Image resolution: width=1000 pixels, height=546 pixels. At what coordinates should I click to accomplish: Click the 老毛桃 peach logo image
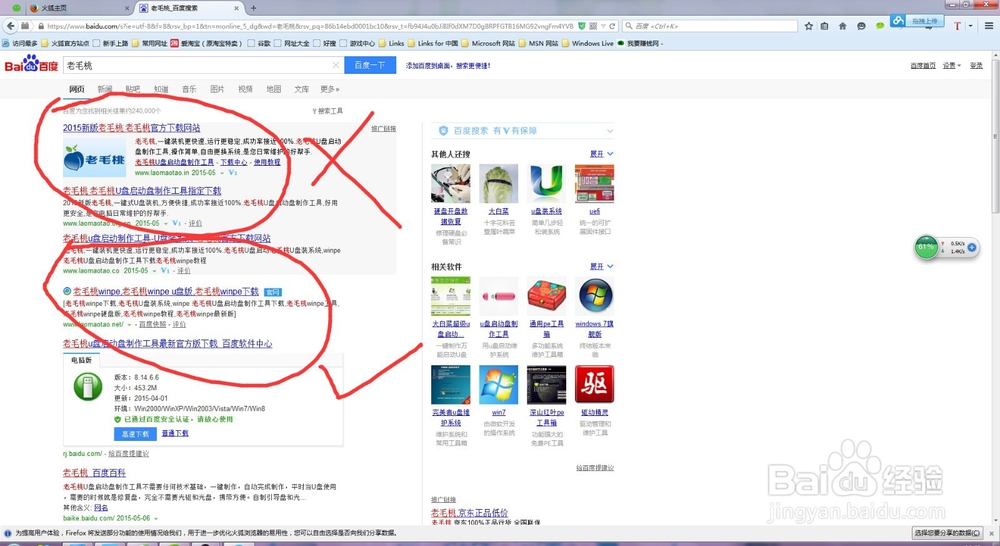coord(94,158)
